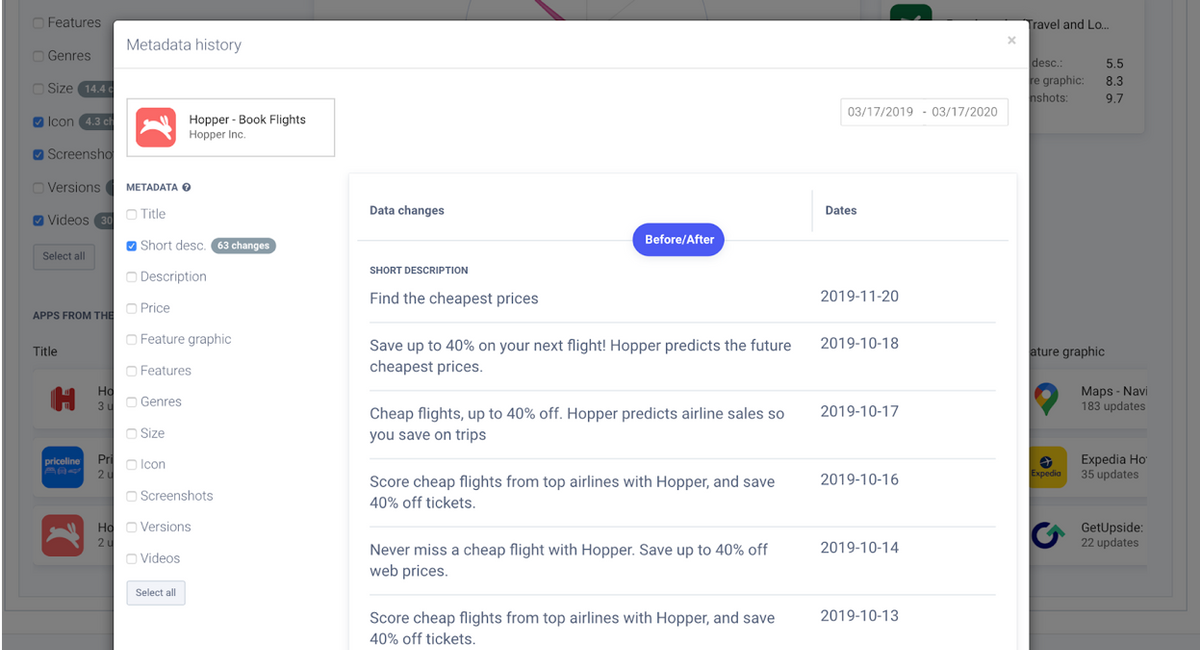Viewport: 1200px width, 650px height.
Task: Click the 63 changes badge
Action: coord(244,245)
